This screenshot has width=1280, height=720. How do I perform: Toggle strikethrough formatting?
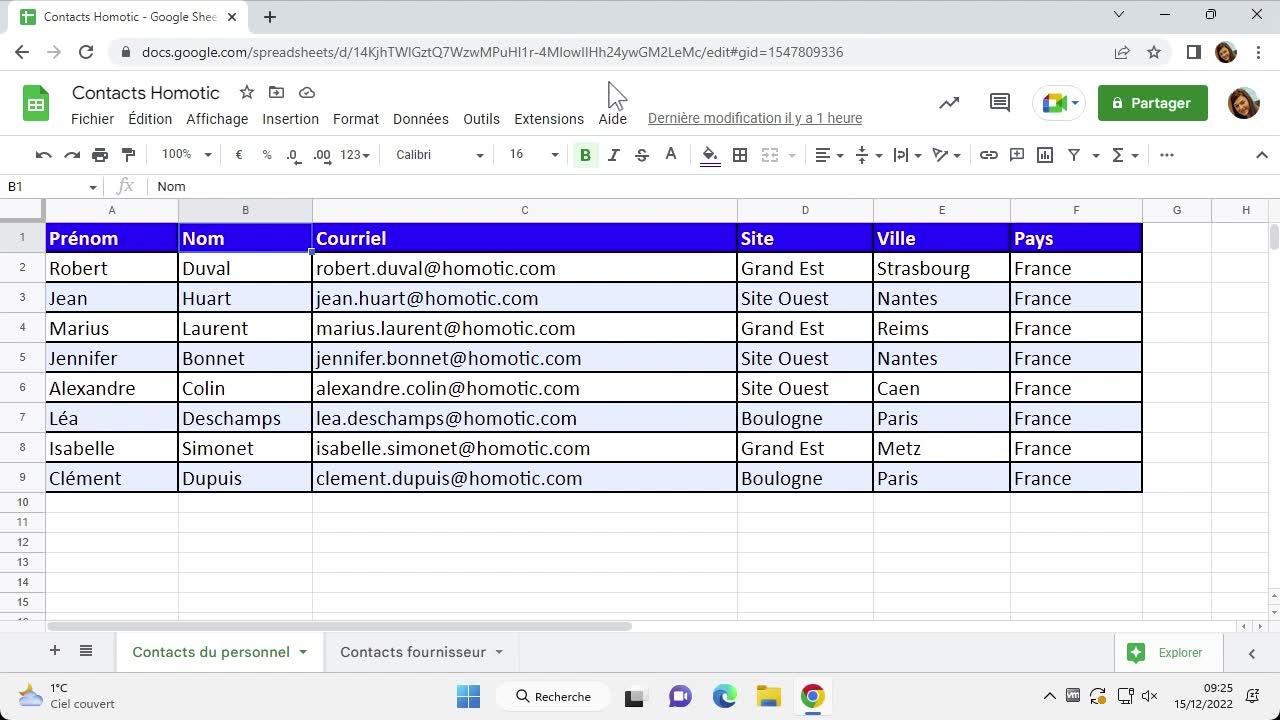tap(642, 155)
